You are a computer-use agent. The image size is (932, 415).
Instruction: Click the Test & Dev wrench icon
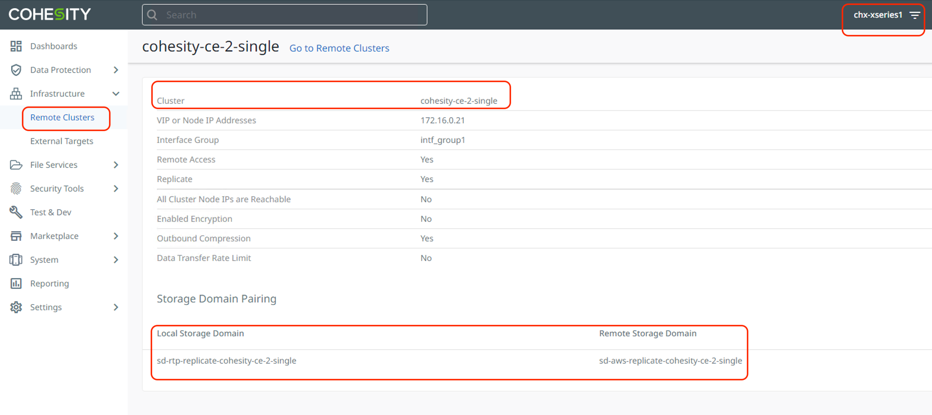click(16, 212)
